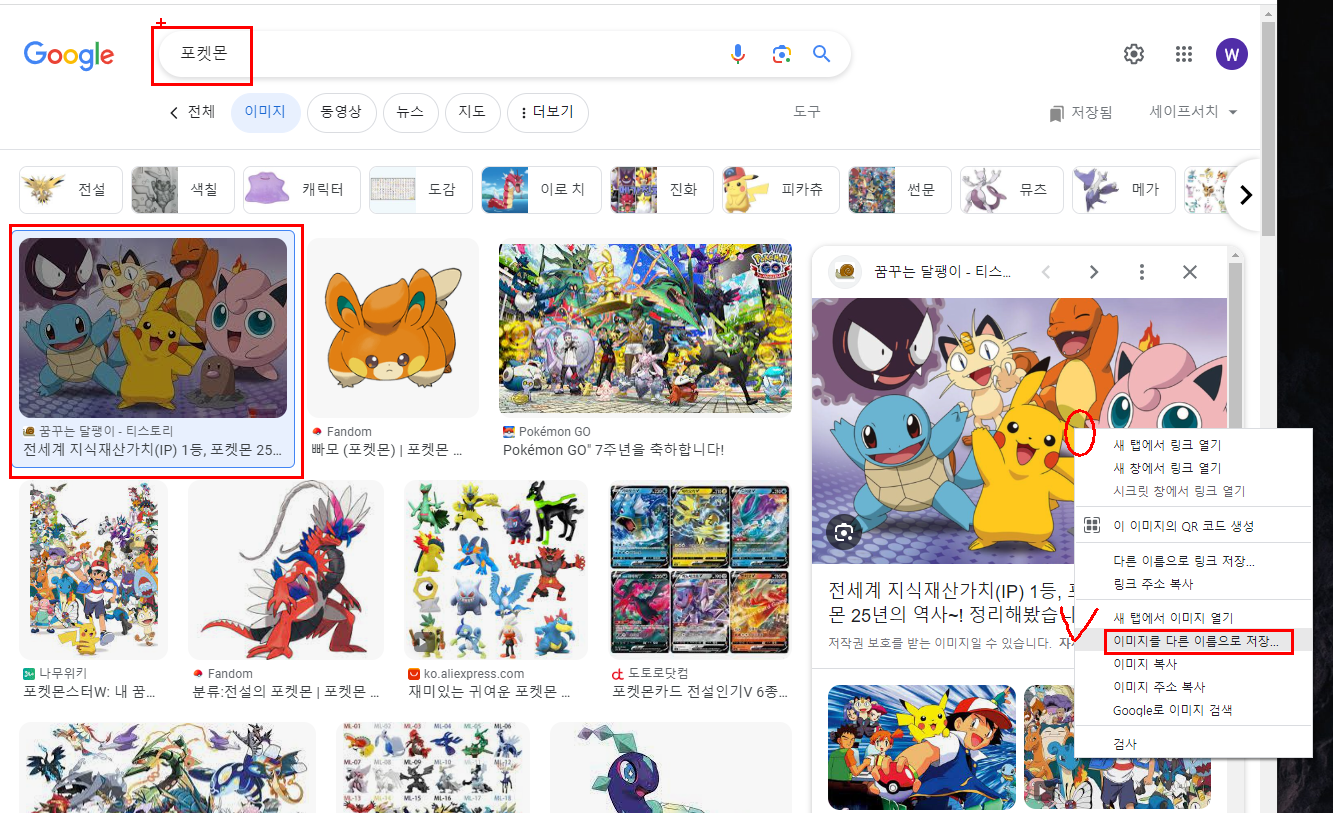Open the Pokémon GO 7주년 thumbnail
1333x813 pixels.
645,329
